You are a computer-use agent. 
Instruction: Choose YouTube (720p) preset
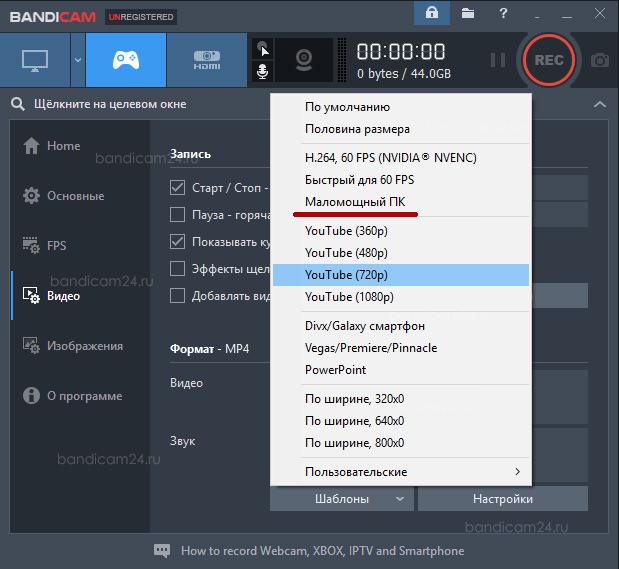[x=401, y=275]
